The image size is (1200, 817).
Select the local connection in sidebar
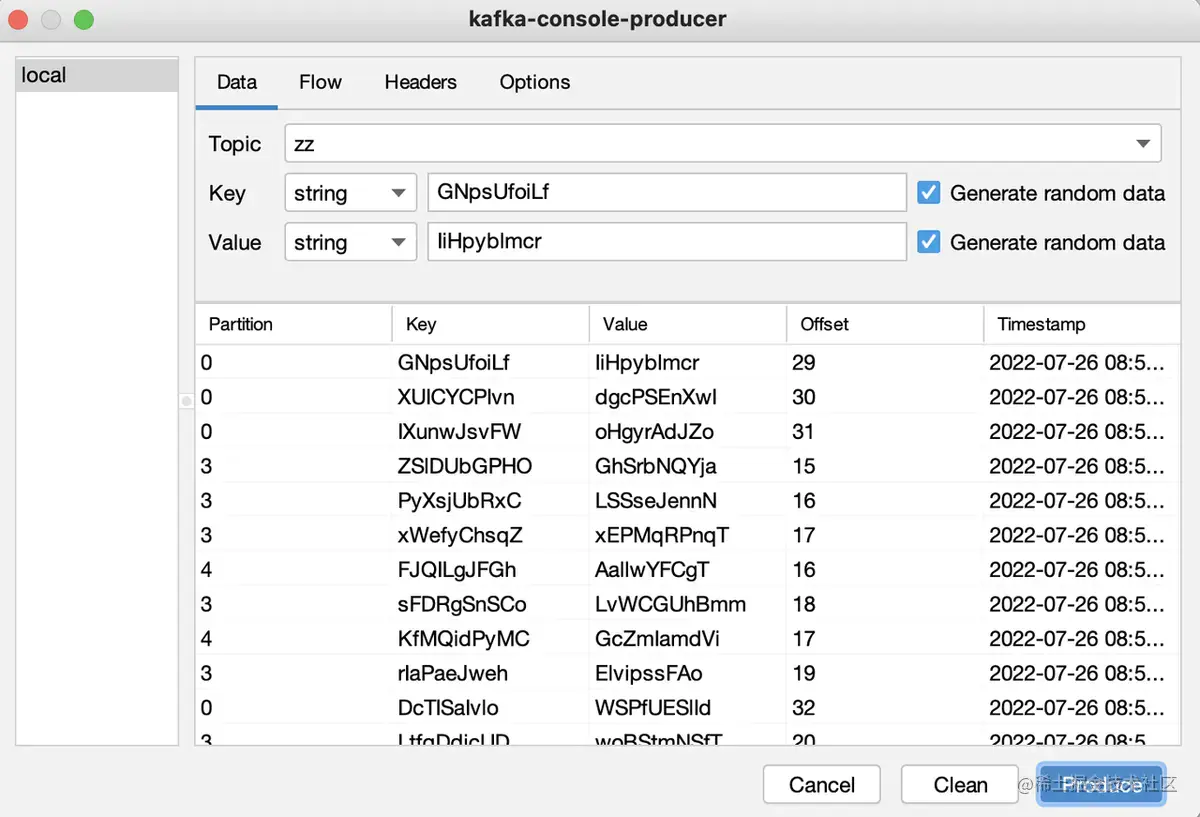click(97, 75)
